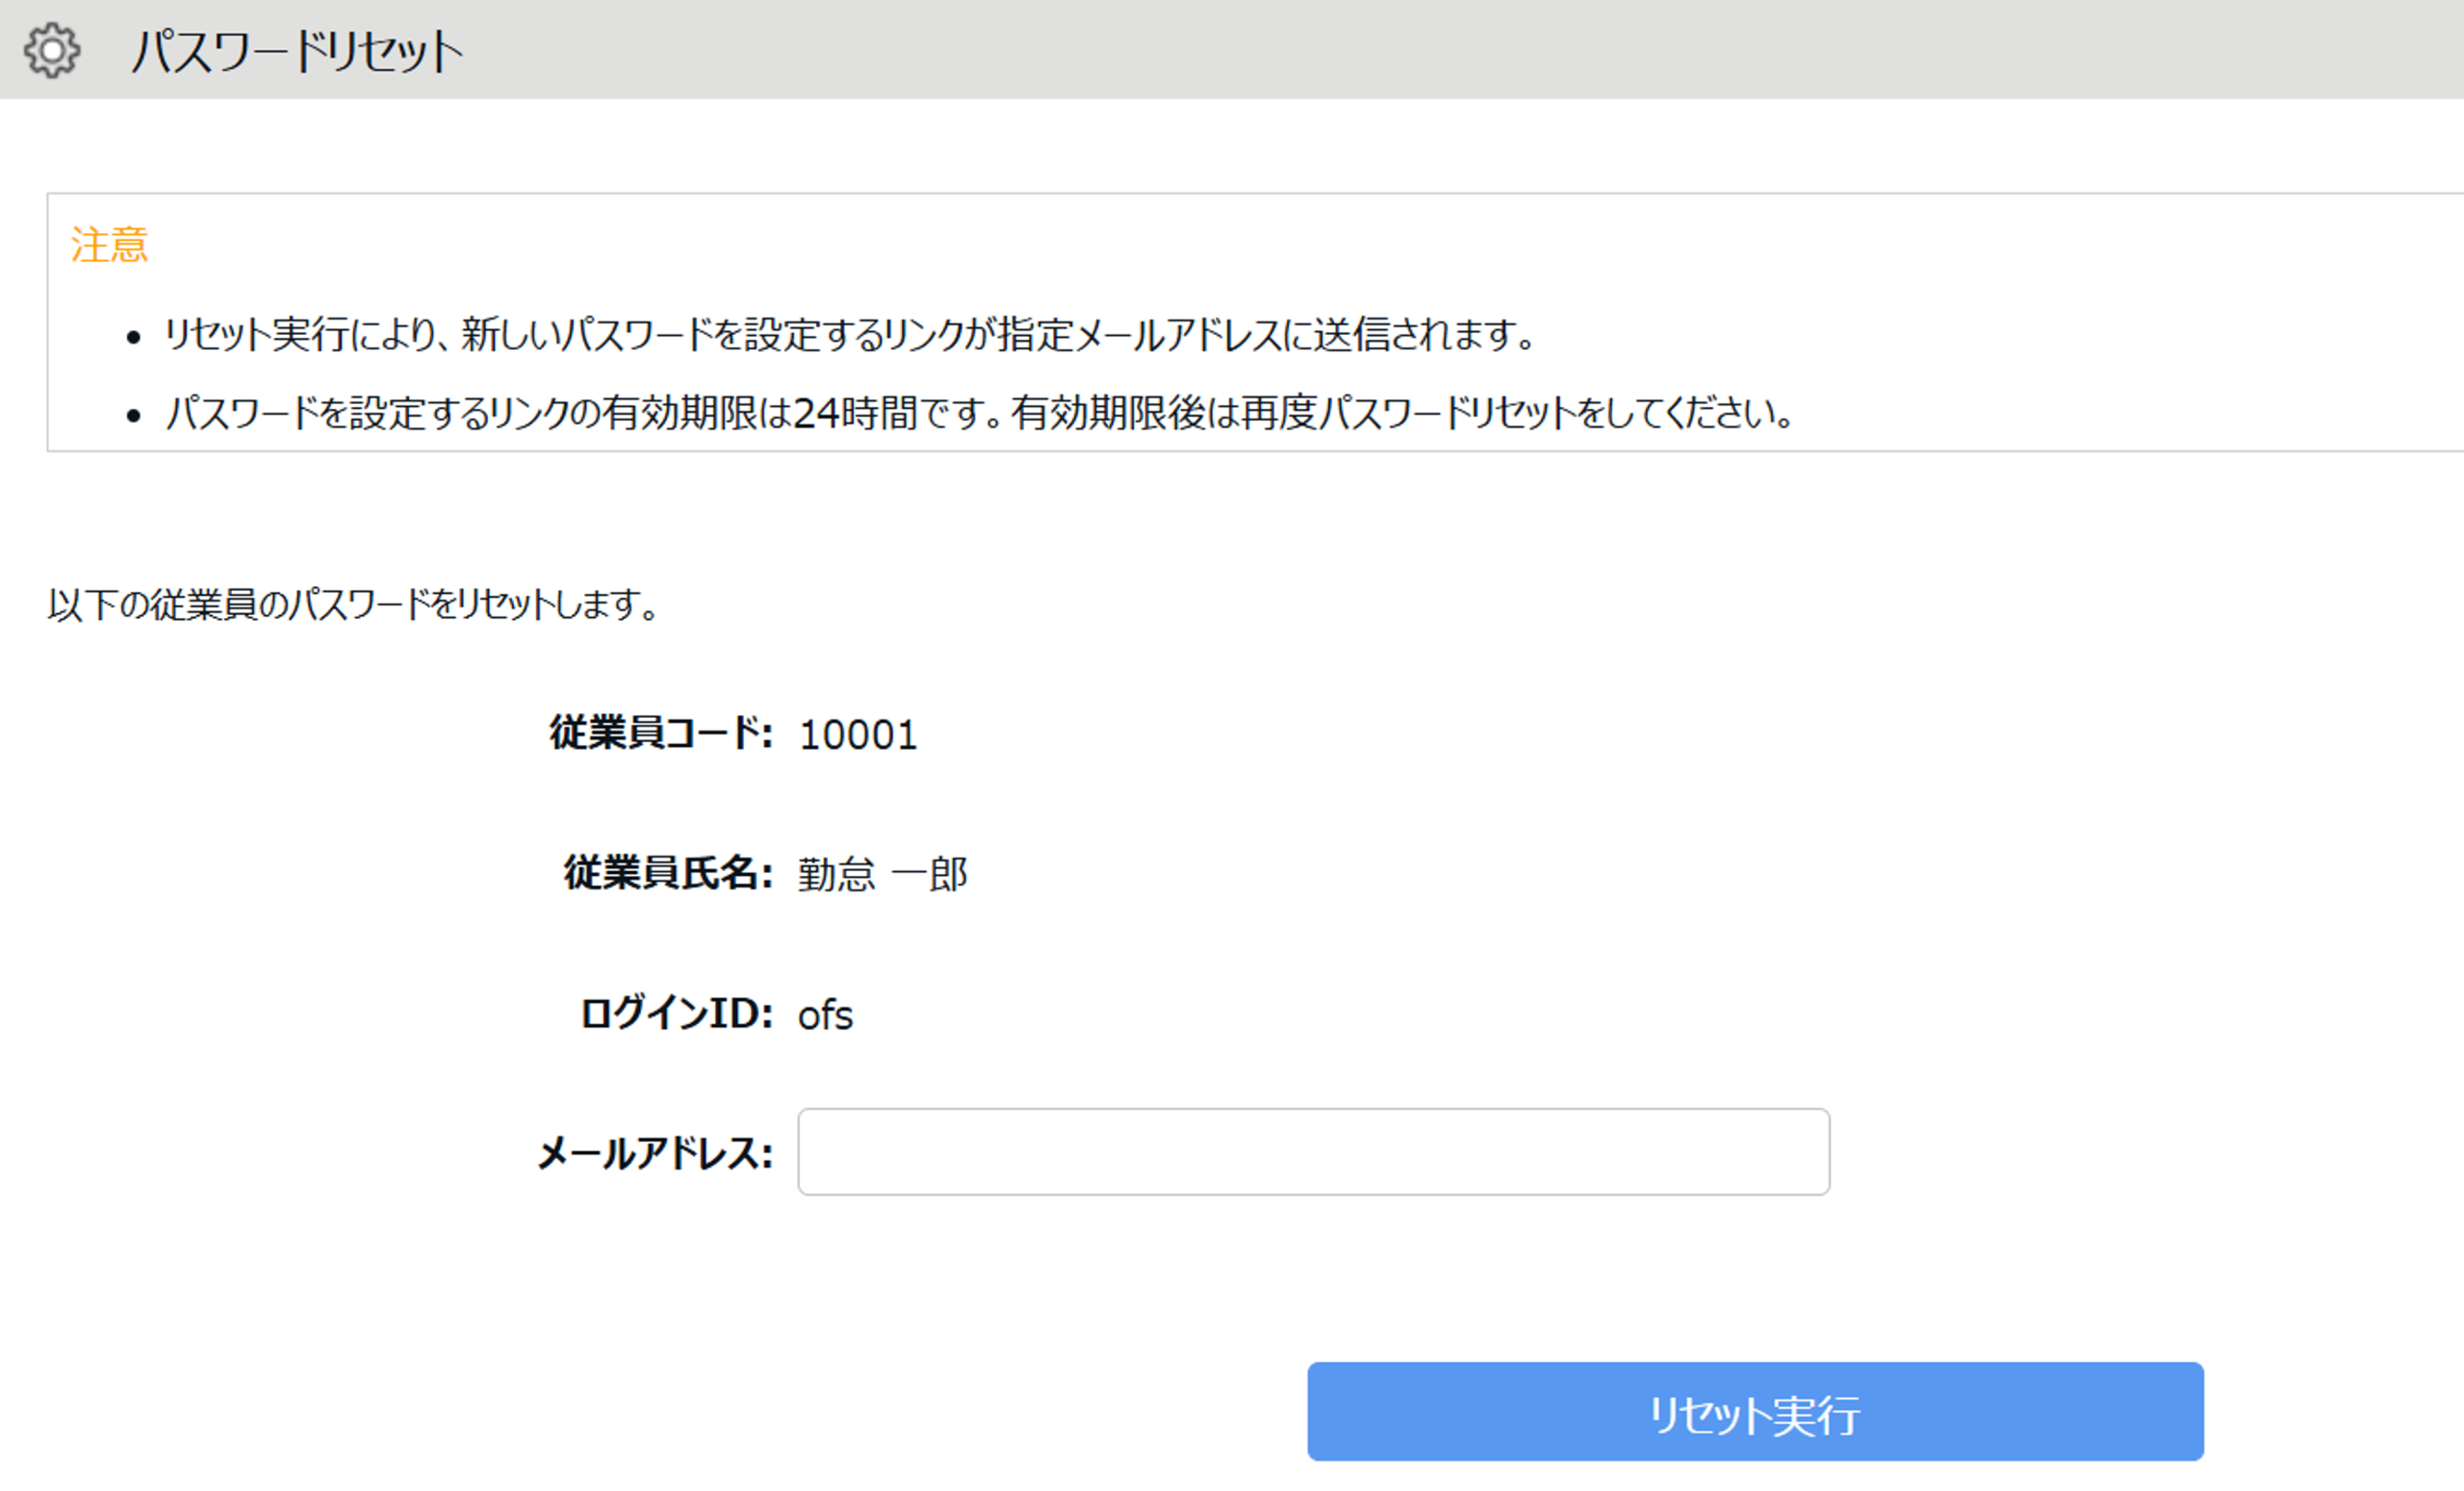Viewport: 2464px width, 1491px height.
Task: Click the orange 注意 heading
Action: (109, 245)
